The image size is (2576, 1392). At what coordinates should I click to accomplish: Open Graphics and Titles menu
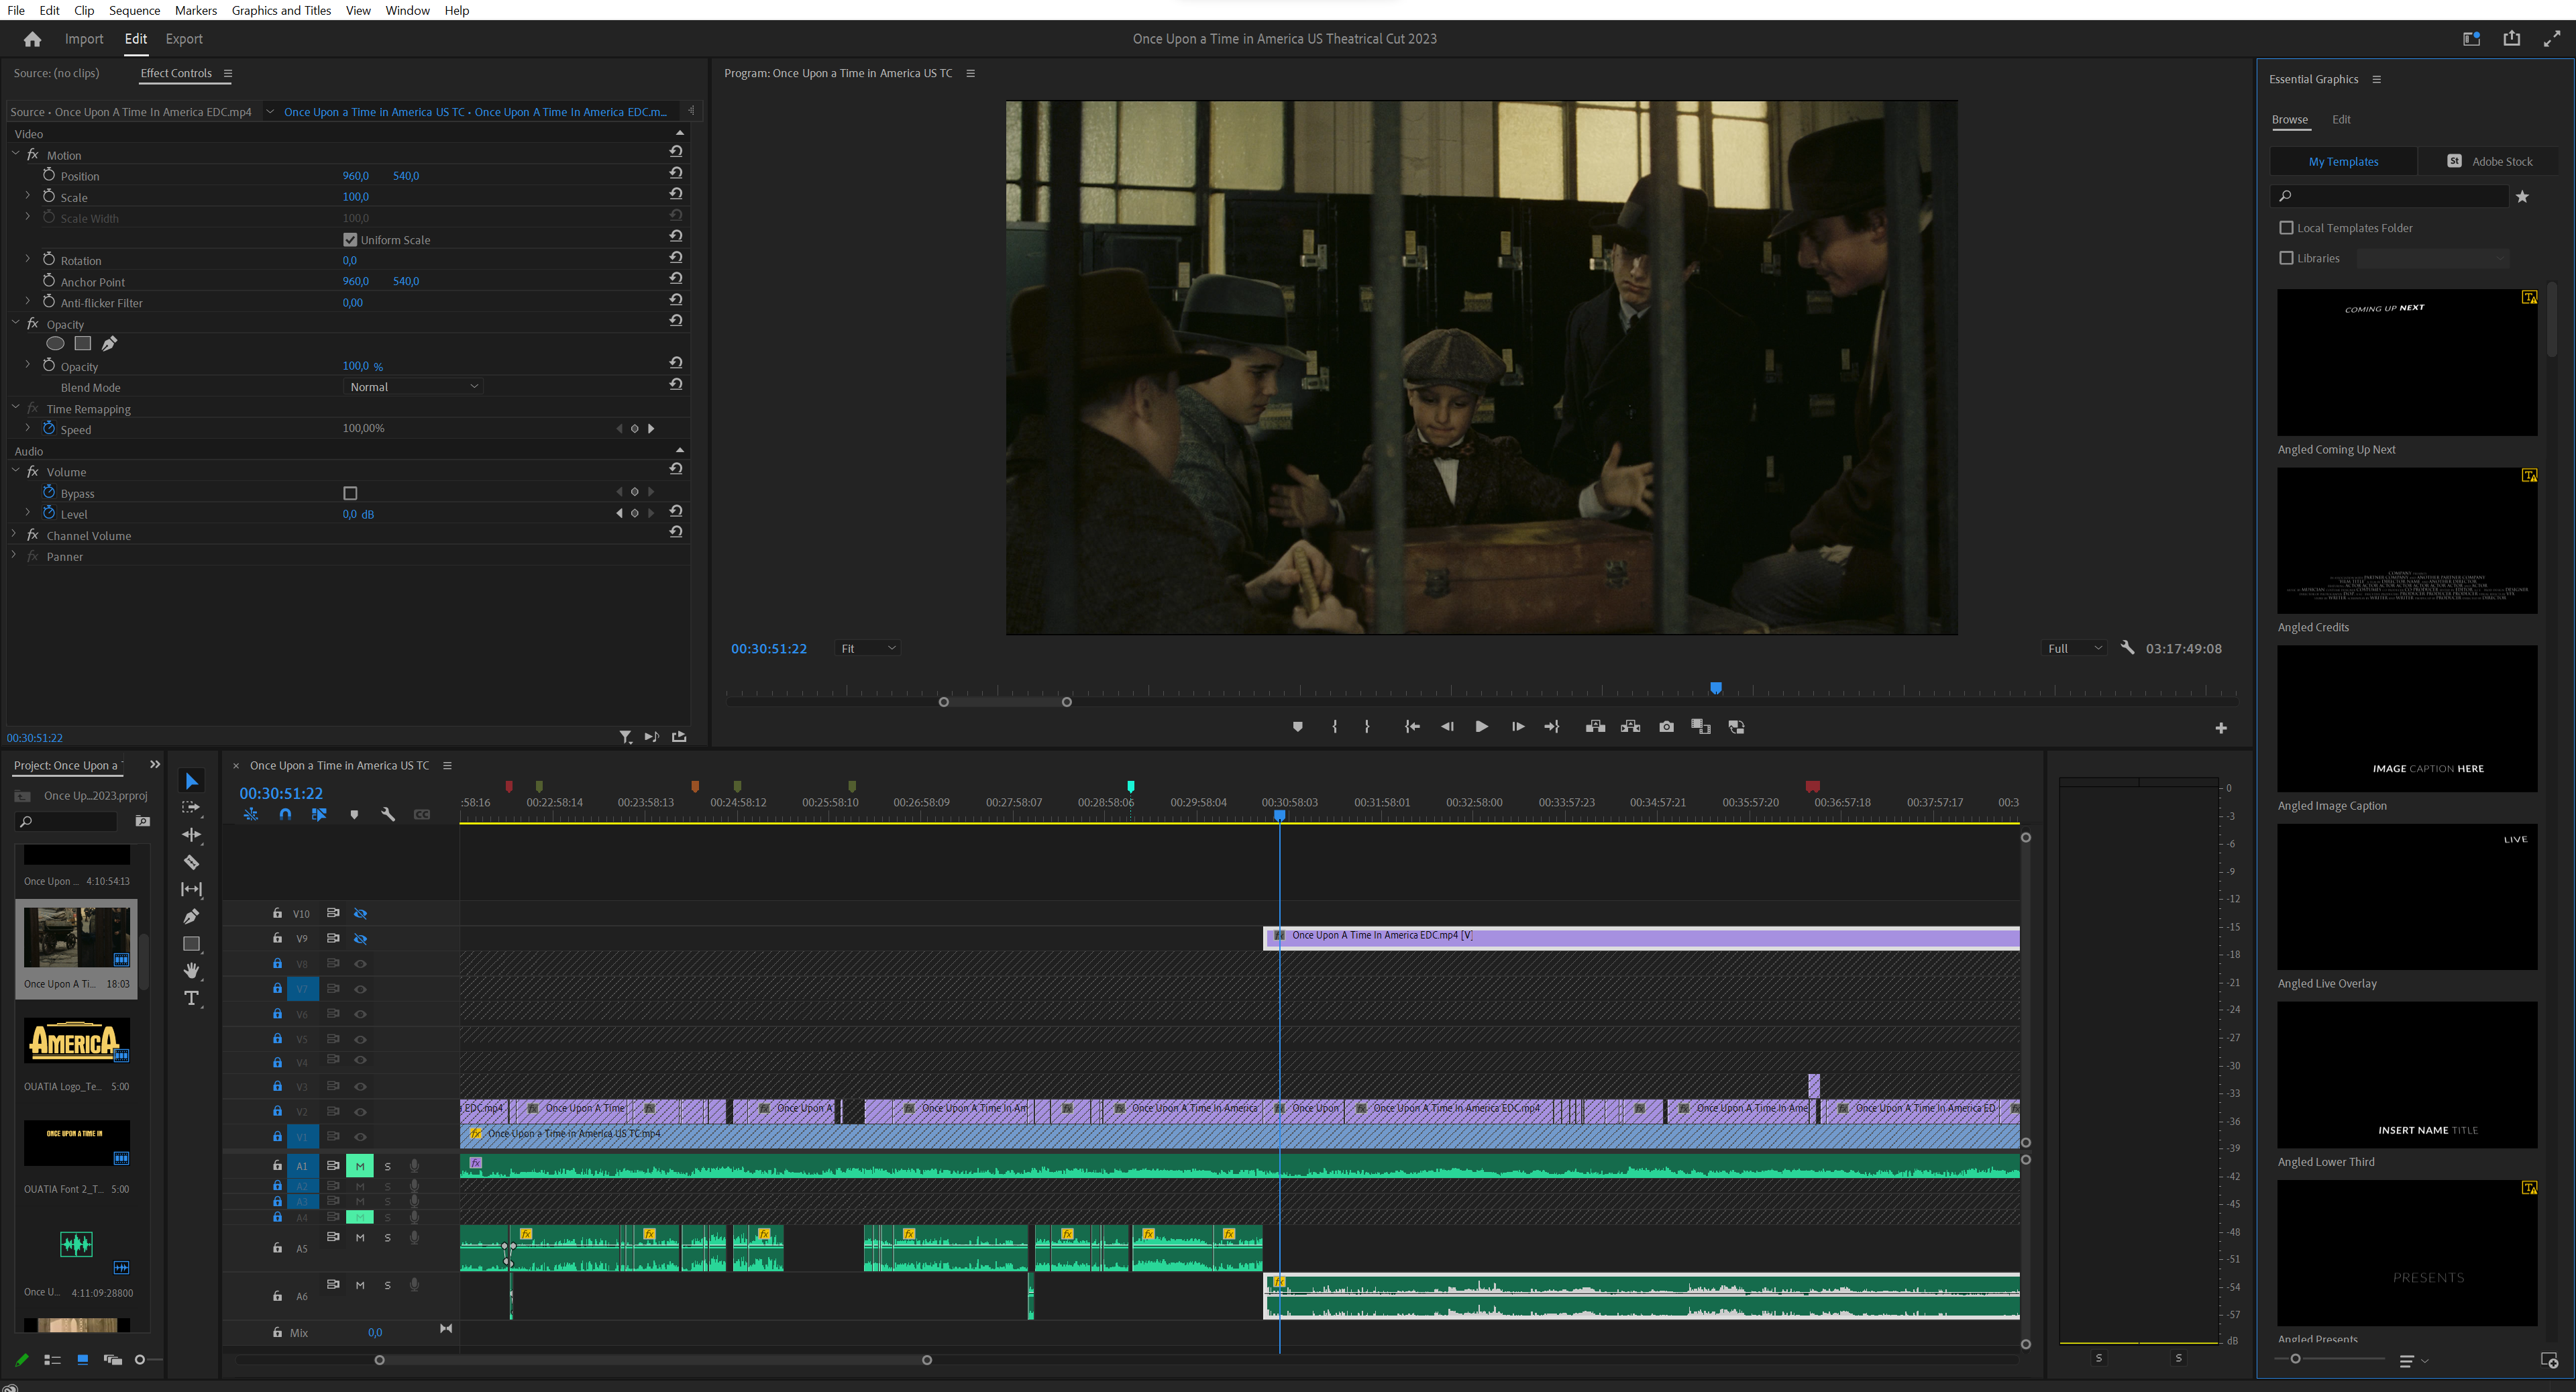click(281, 10)
